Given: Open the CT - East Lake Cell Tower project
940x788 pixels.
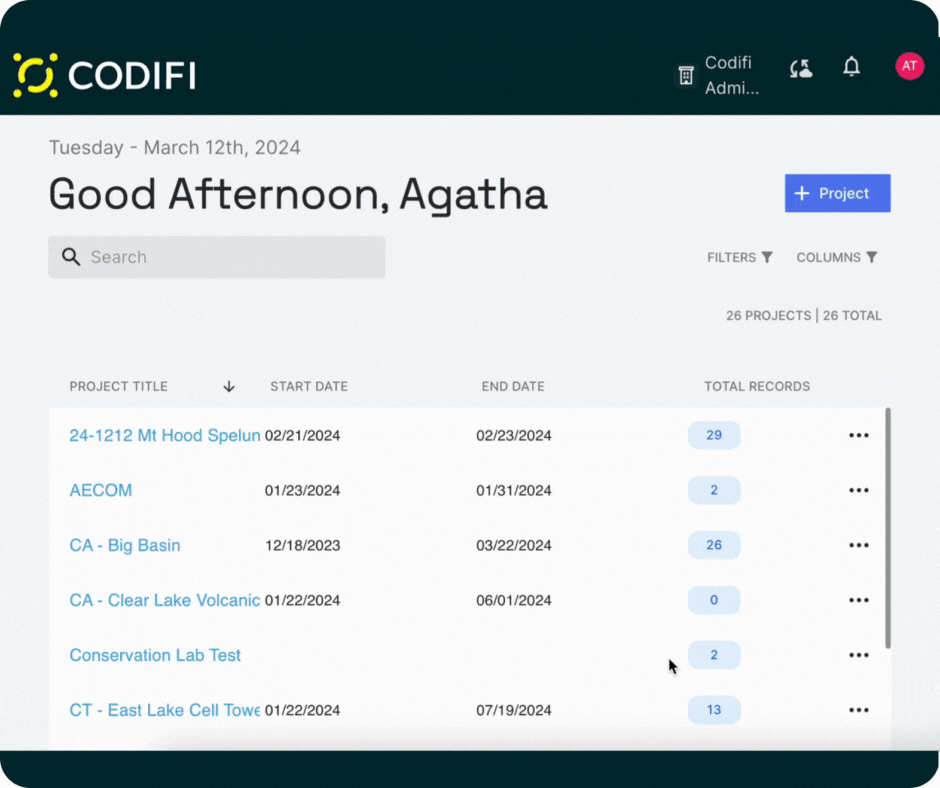Looking at the screenshot, I should 165,710.
